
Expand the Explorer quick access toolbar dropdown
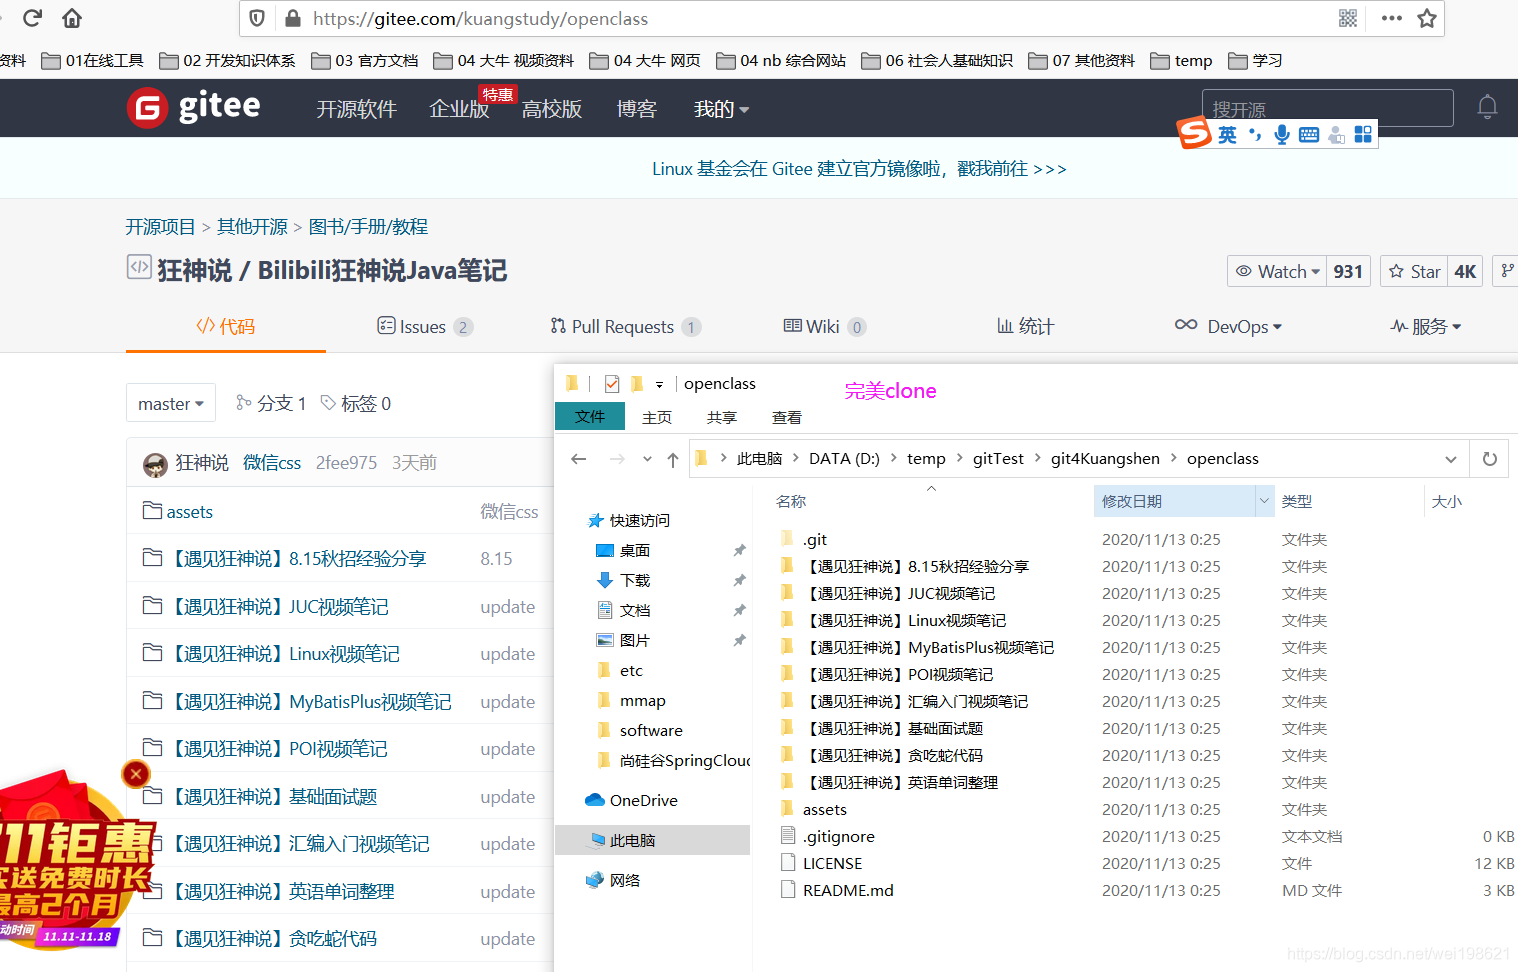point(659,384)
